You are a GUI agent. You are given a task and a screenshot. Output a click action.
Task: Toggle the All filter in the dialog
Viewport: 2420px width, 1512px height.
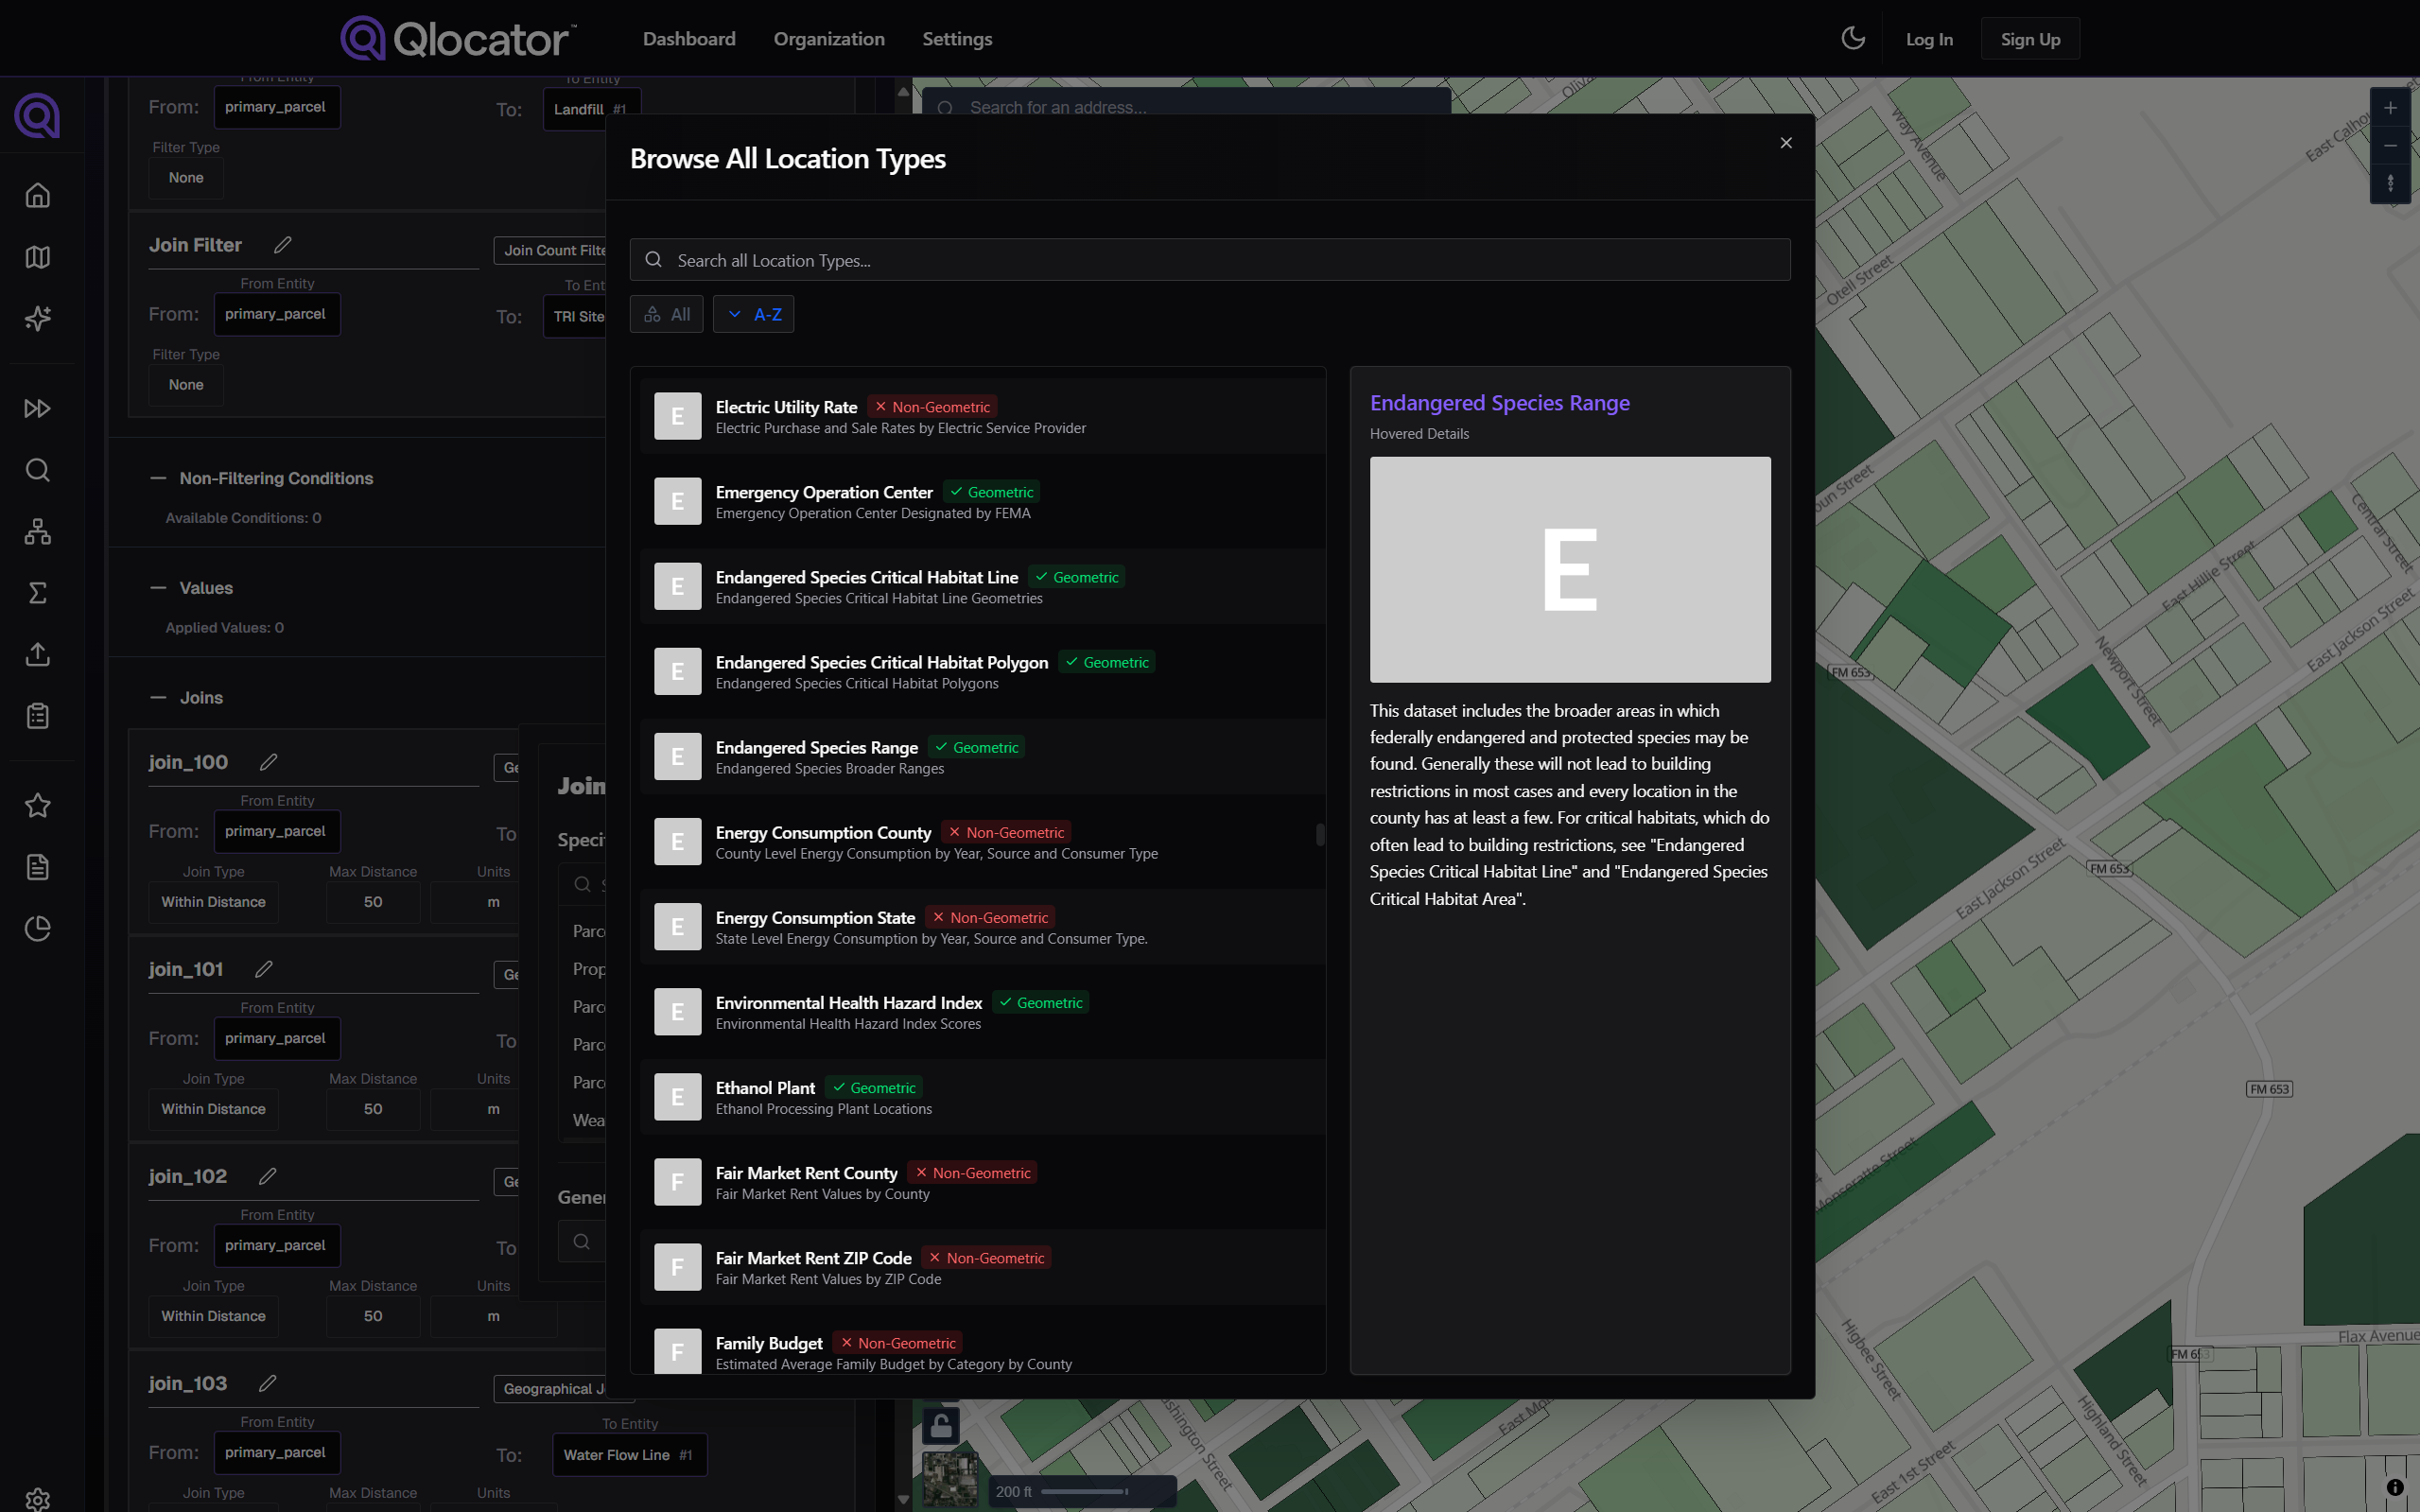[x=666, y=313]
